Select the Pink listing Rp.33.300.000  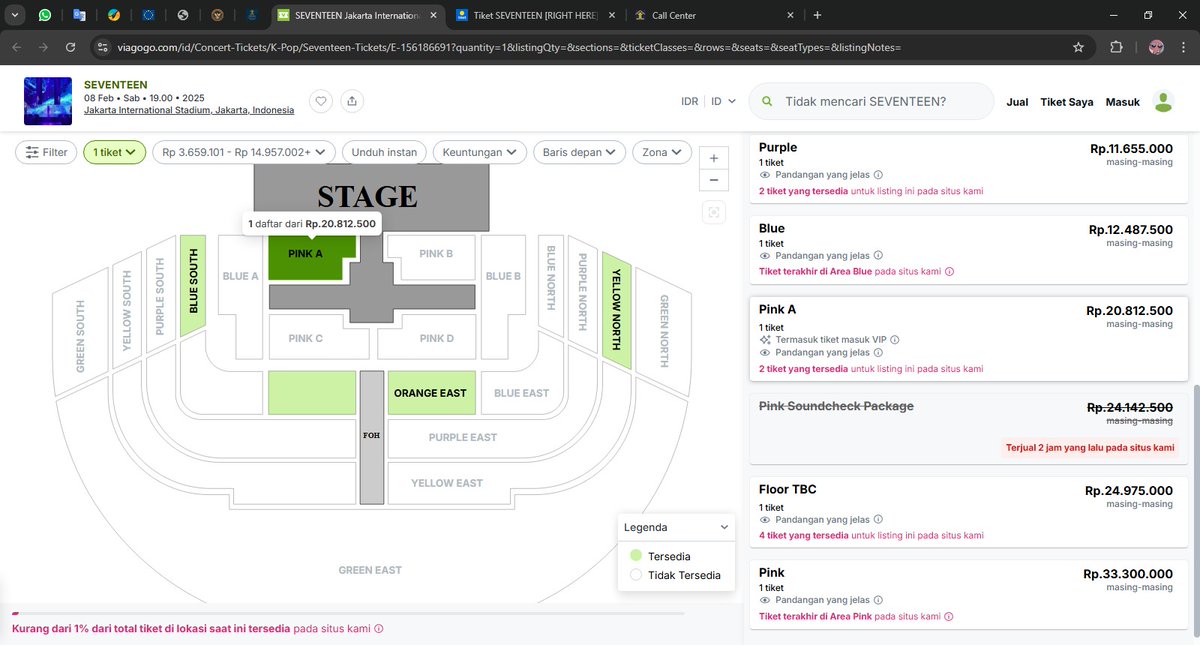(970, 594)
